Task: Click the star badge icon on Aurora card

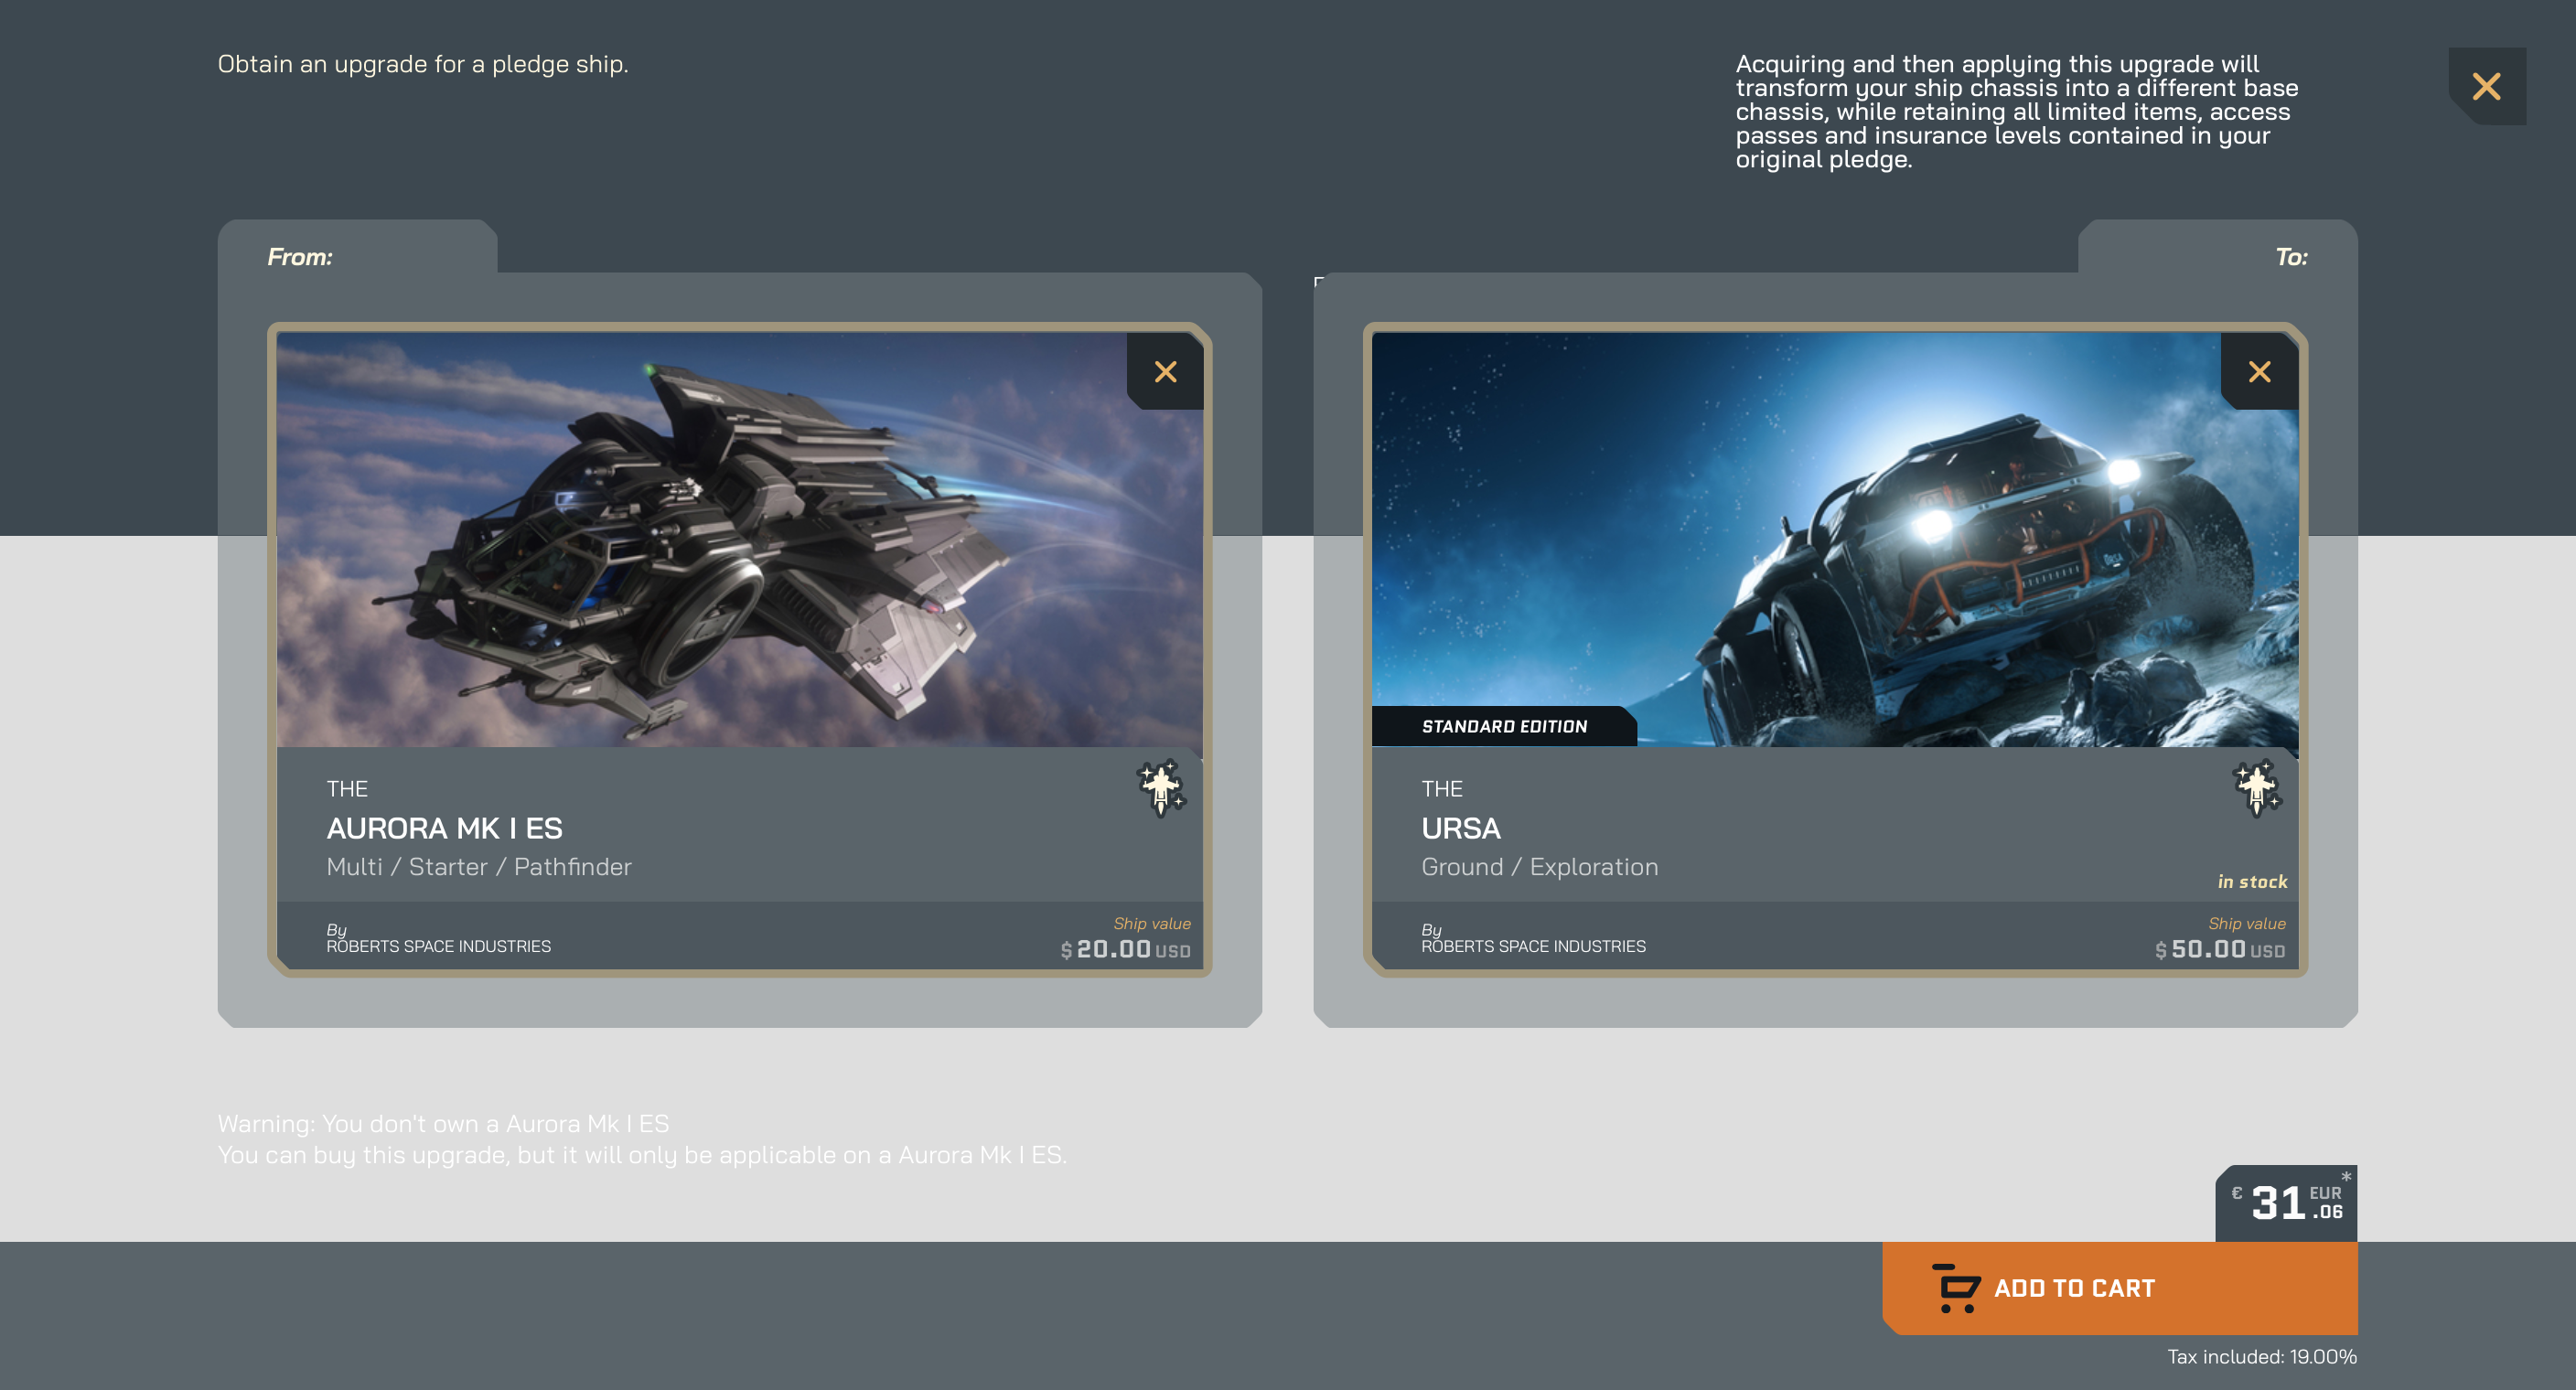Action: point(1161,788)
